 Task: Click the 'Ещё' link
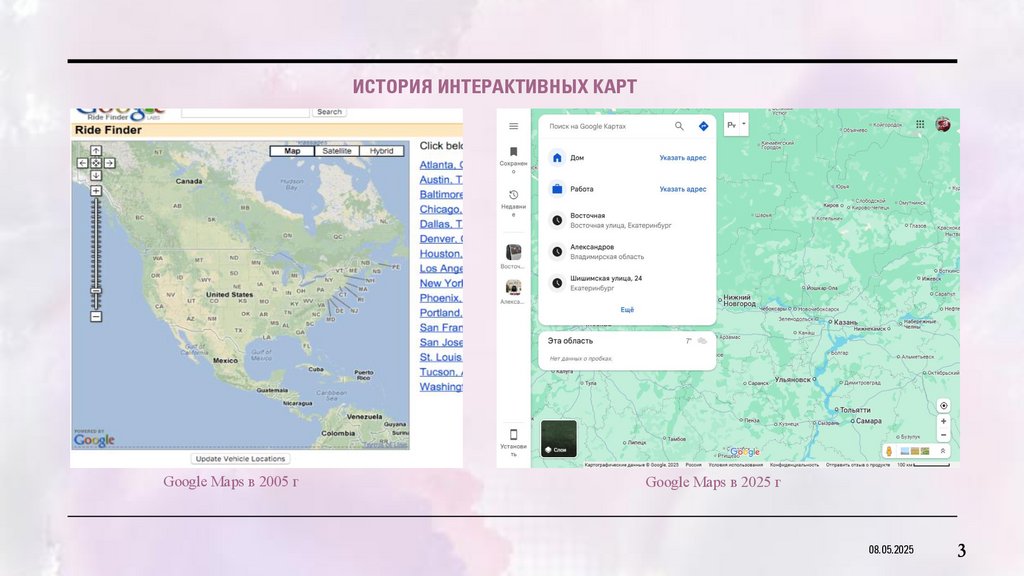coord(627,310)
